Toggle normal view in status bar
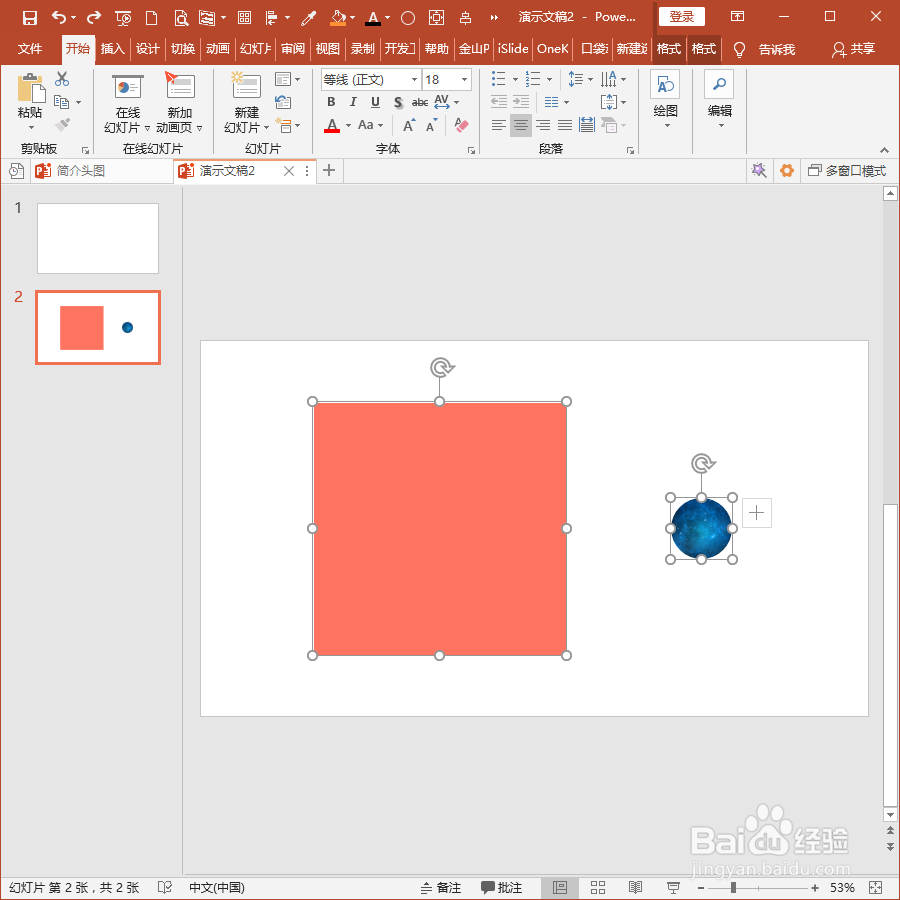The width and height of the screenshot is (900, 900). tap(560, 887)
